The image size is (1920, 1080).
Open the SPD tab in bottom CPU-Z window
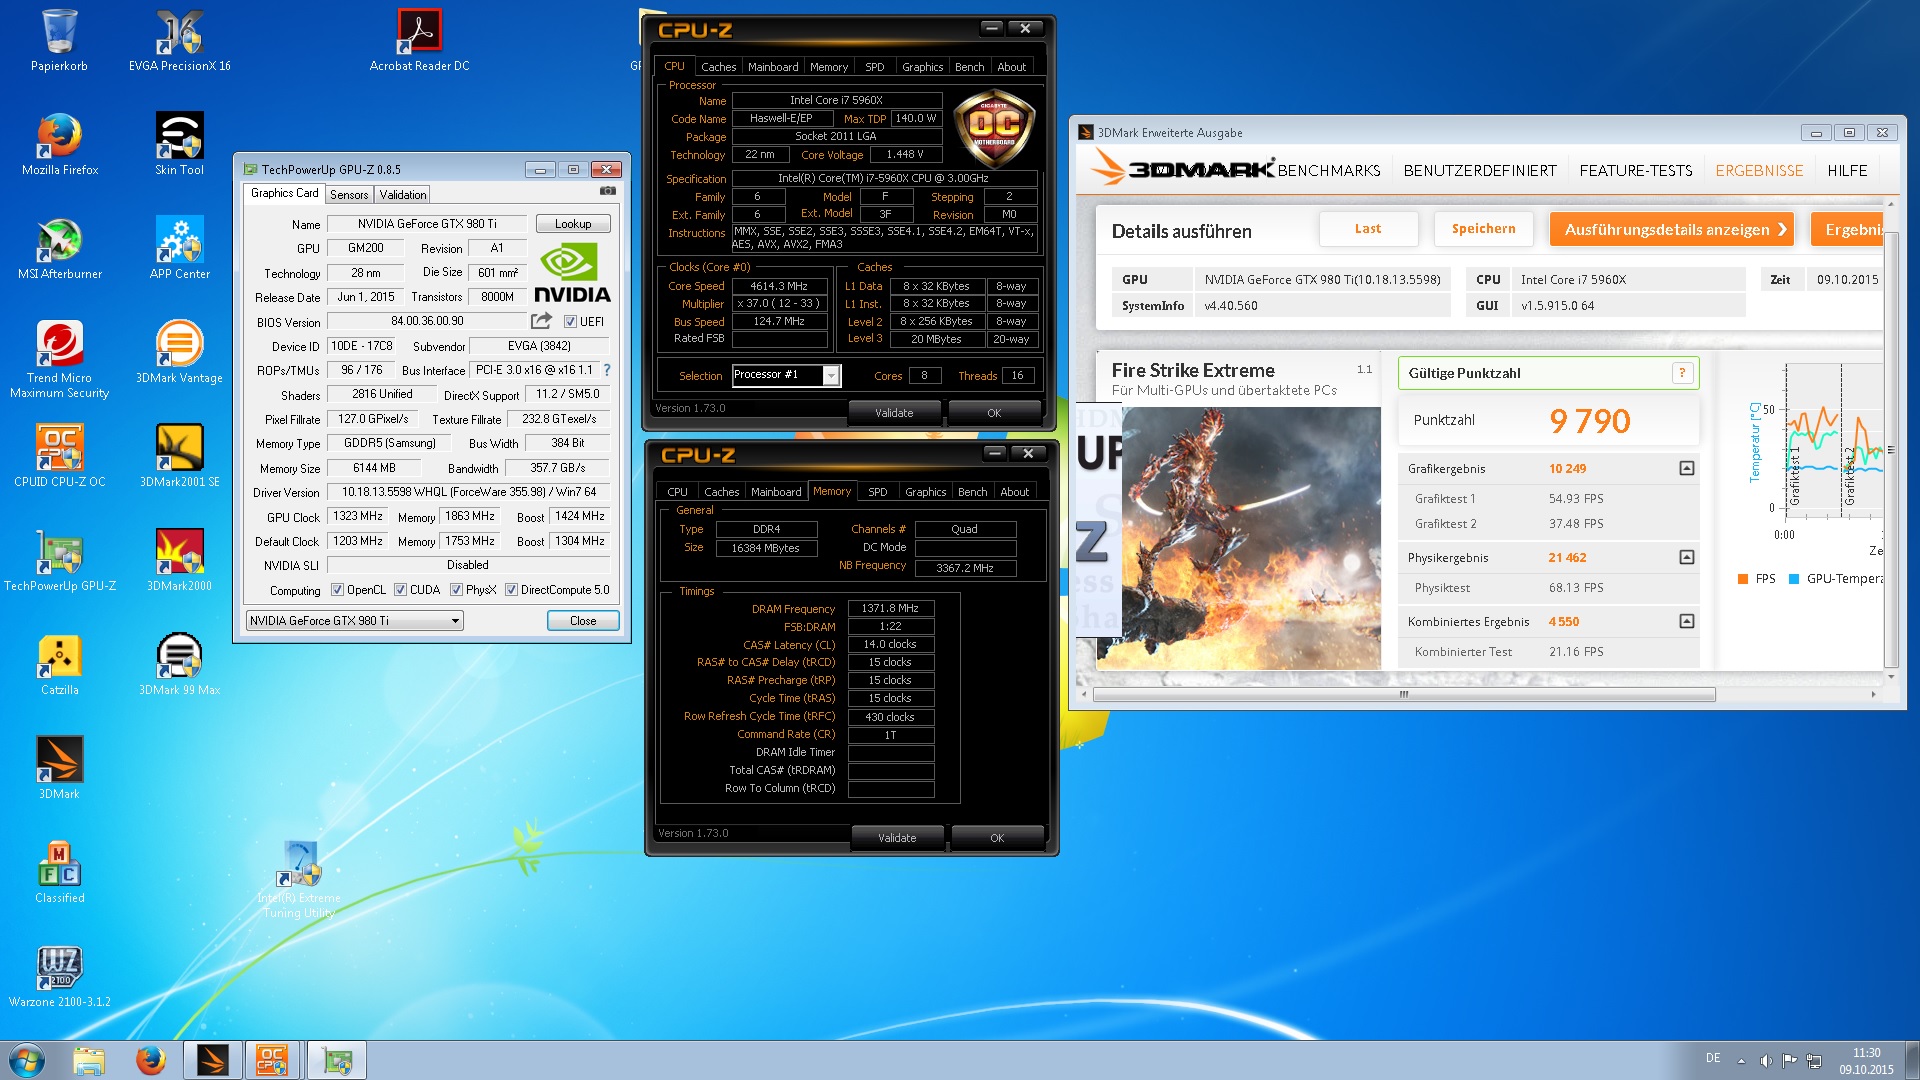coord(877,492)
